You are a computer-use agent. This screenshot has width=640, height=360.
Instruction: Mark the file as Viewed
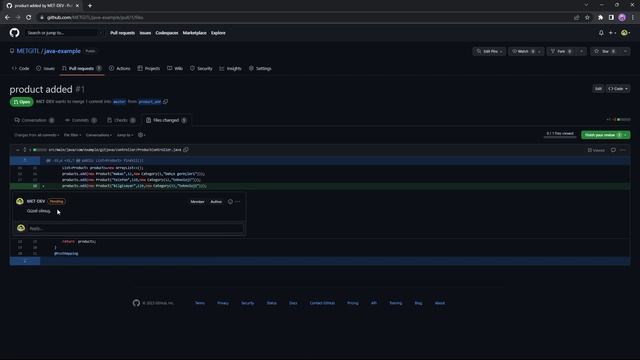(x=596, y=150)
